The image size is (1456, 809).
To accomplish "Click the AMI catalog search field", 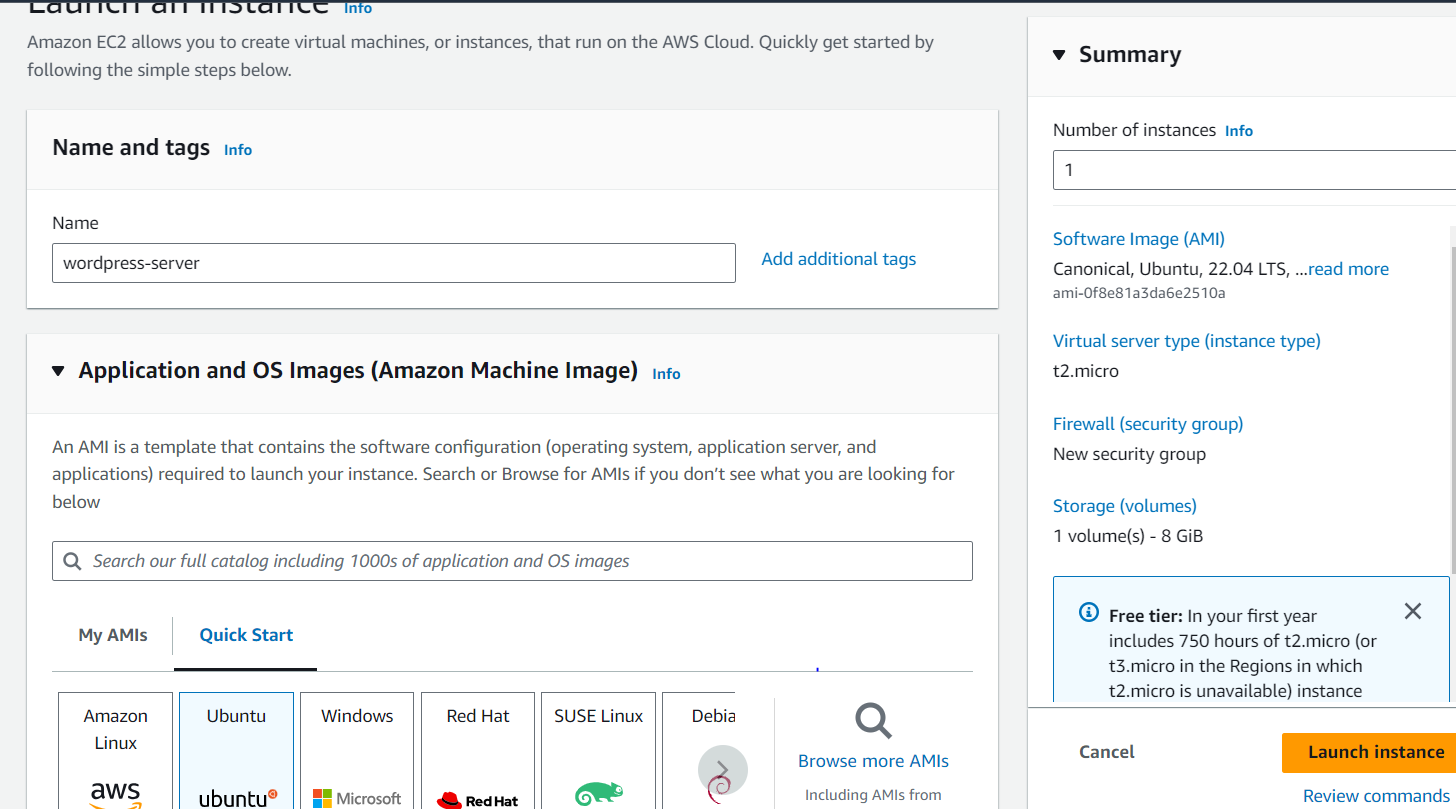I will [x=512, y=561].
